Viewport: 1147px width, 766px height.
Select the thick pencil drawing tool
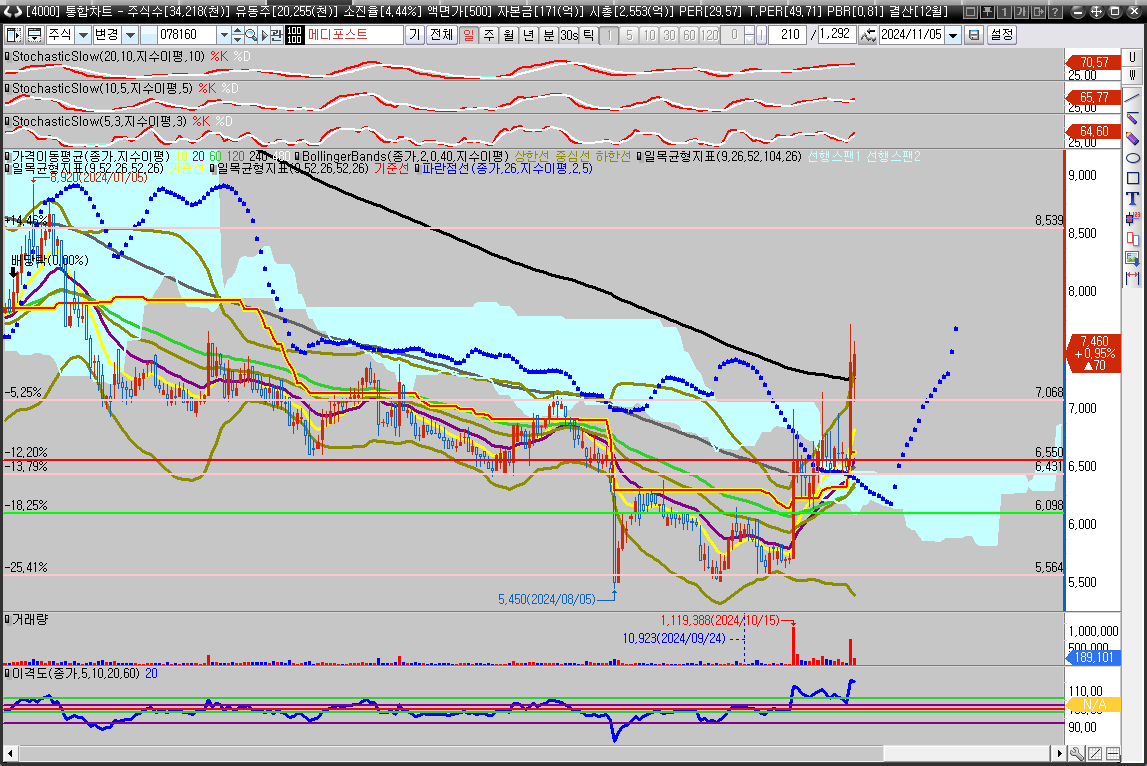(1132, 138)
